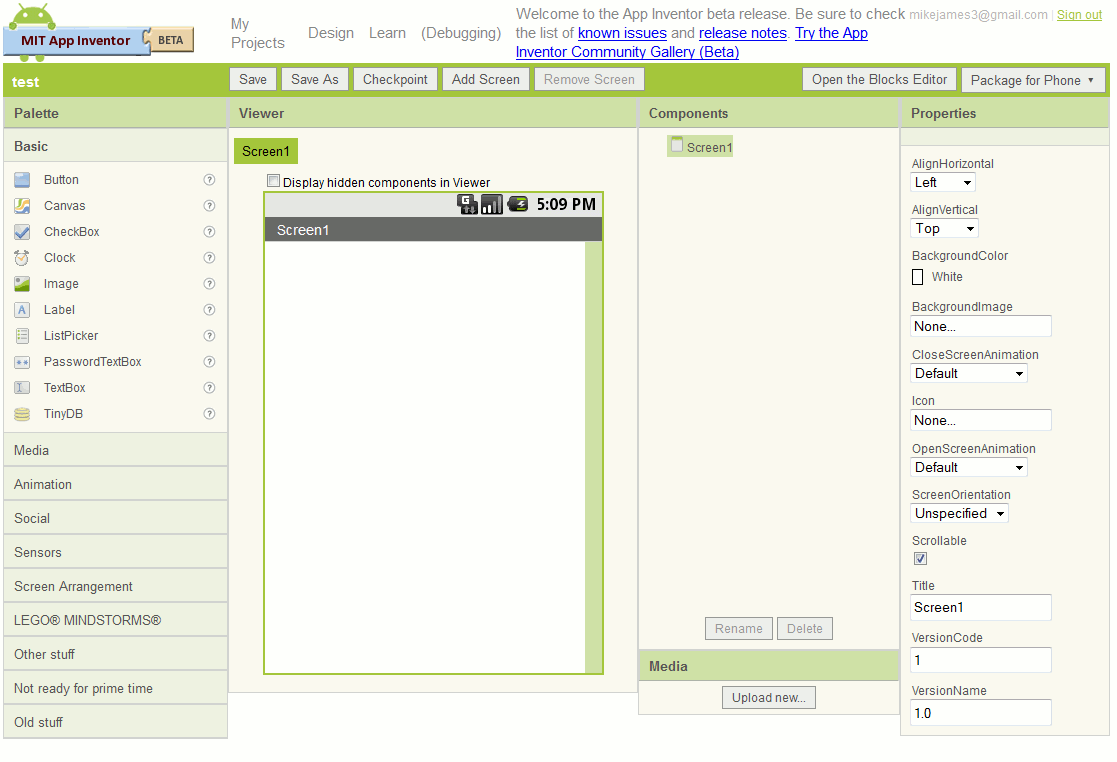This screenshot has width=1117, height=762.
Task: Click the network data icon in phone preview
Action: click(467, 204)
